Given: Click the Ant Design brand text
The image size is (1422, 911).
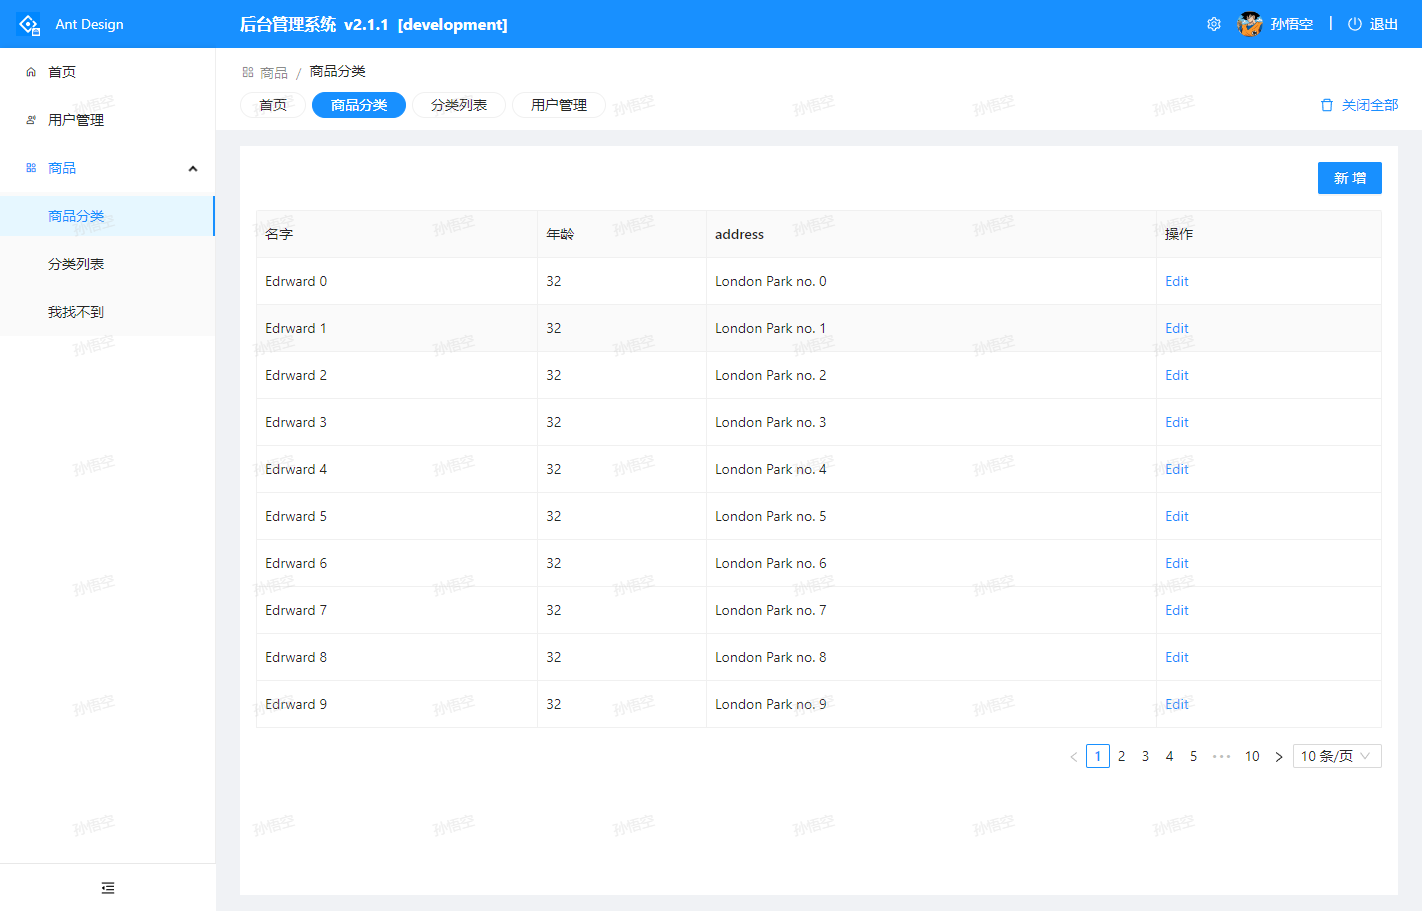Looking at the screenshot, I should (89, 24).
